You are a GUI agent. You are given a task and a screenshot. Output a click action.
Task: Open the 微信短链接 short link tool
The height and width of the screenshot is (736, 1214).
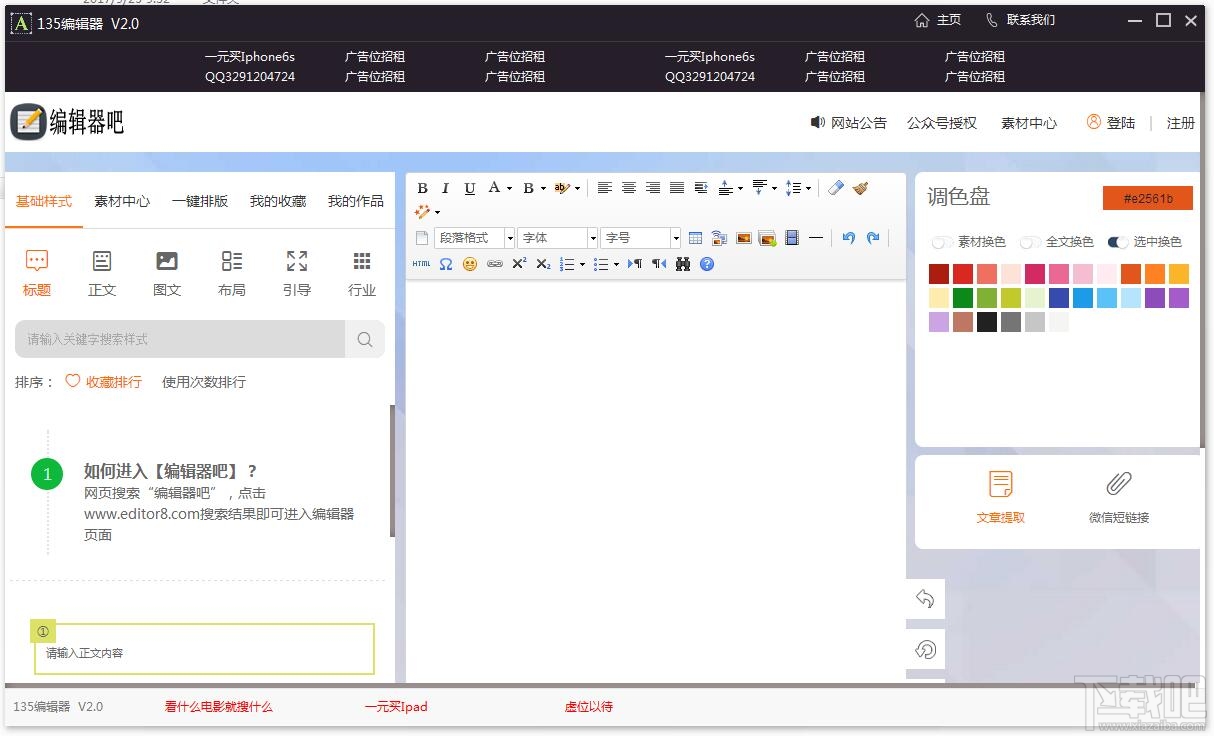(1119, 498)
